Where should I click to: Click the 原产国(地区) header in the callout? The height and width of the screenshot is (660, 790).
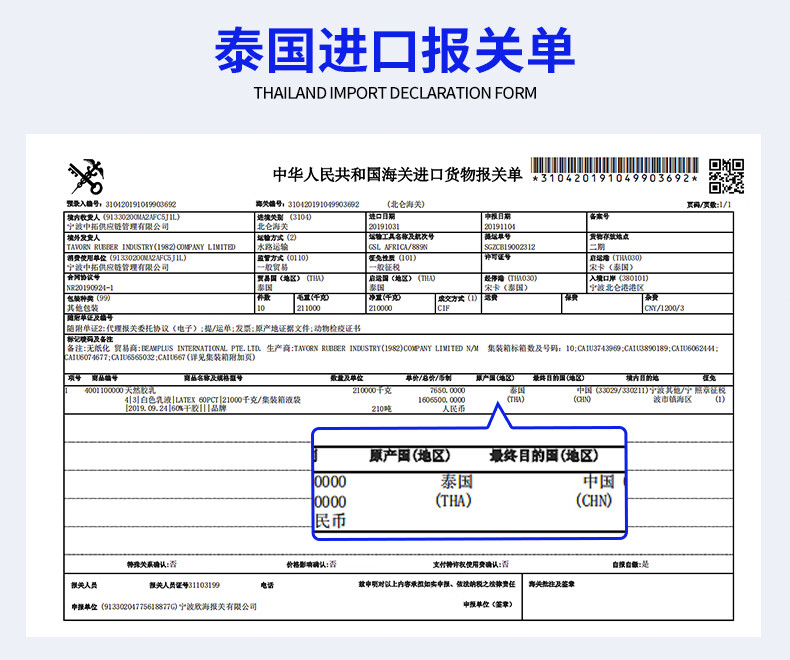(412, 456)
